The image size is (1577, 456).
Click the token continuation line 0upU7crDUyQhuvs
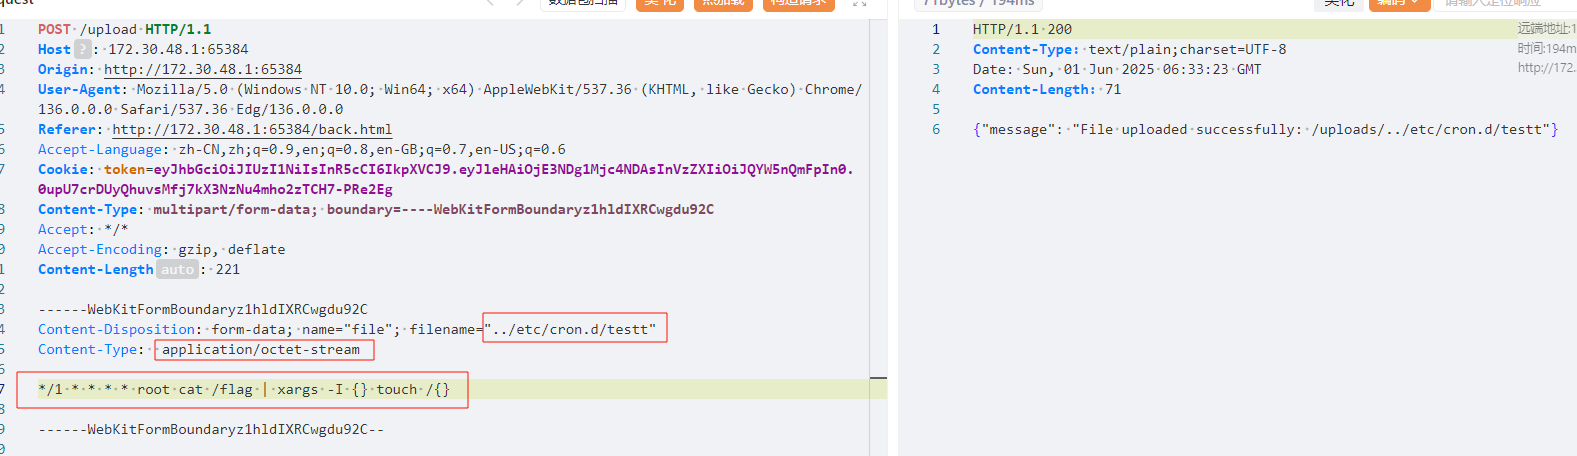click(x=215, y=189)
